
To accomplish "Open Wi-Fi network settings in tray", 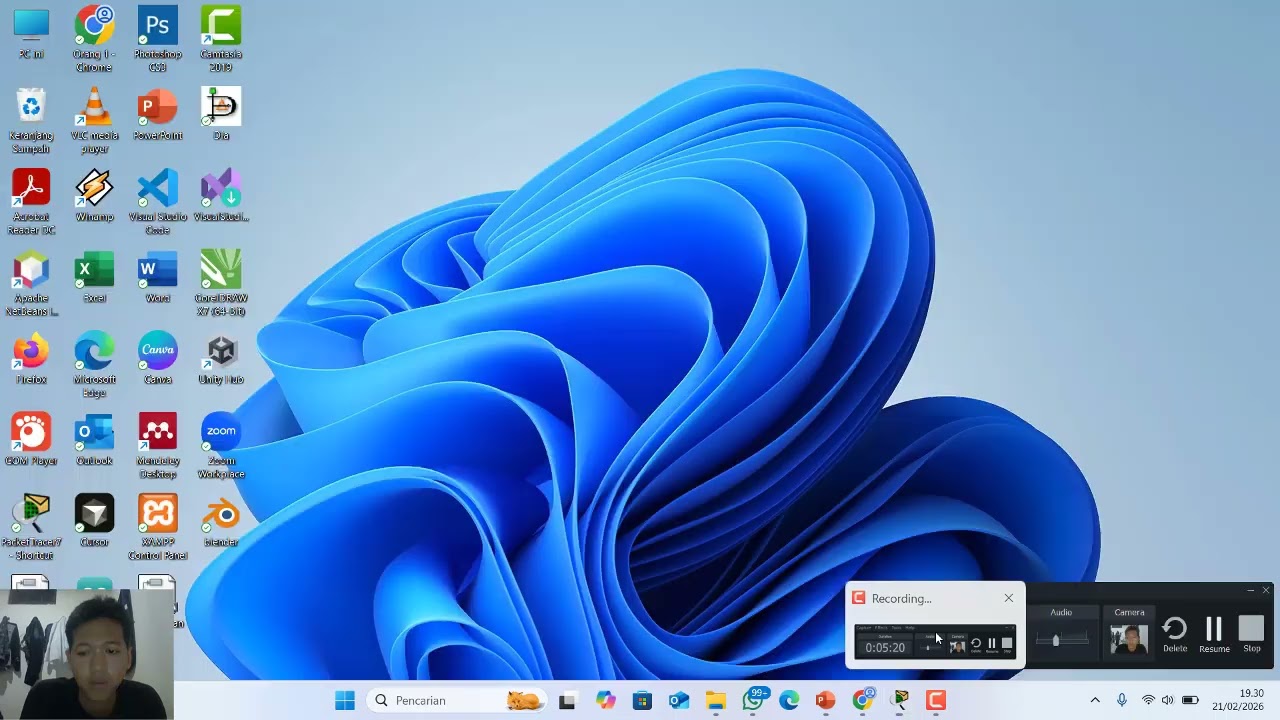I will tap(1148, 700).
